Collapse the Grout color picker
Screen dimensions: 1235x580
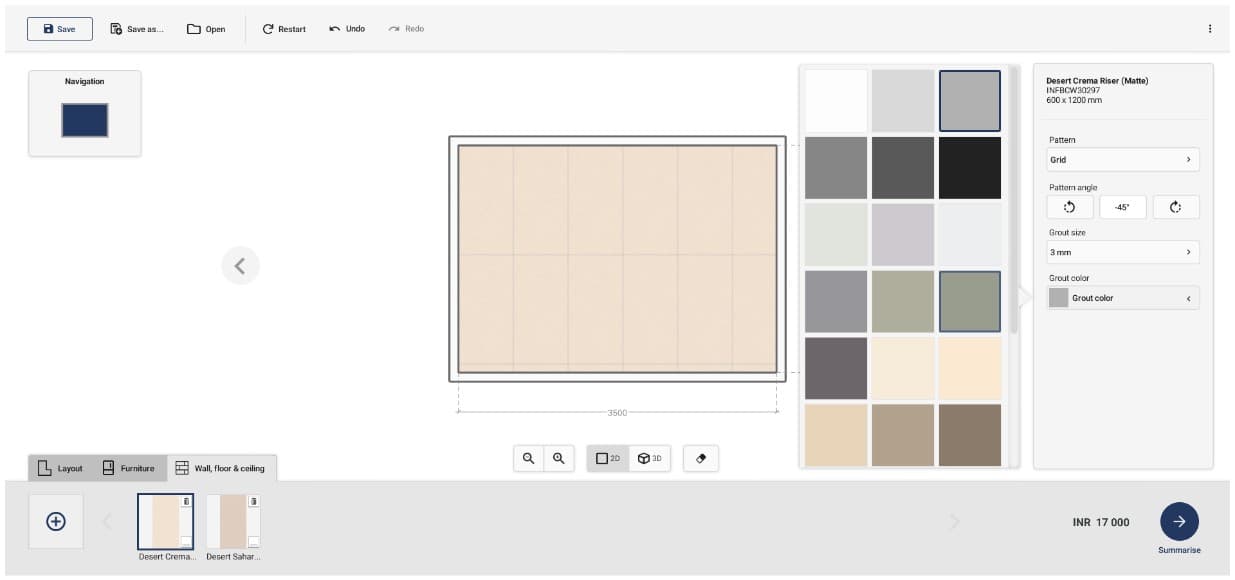pos(1188,298)
